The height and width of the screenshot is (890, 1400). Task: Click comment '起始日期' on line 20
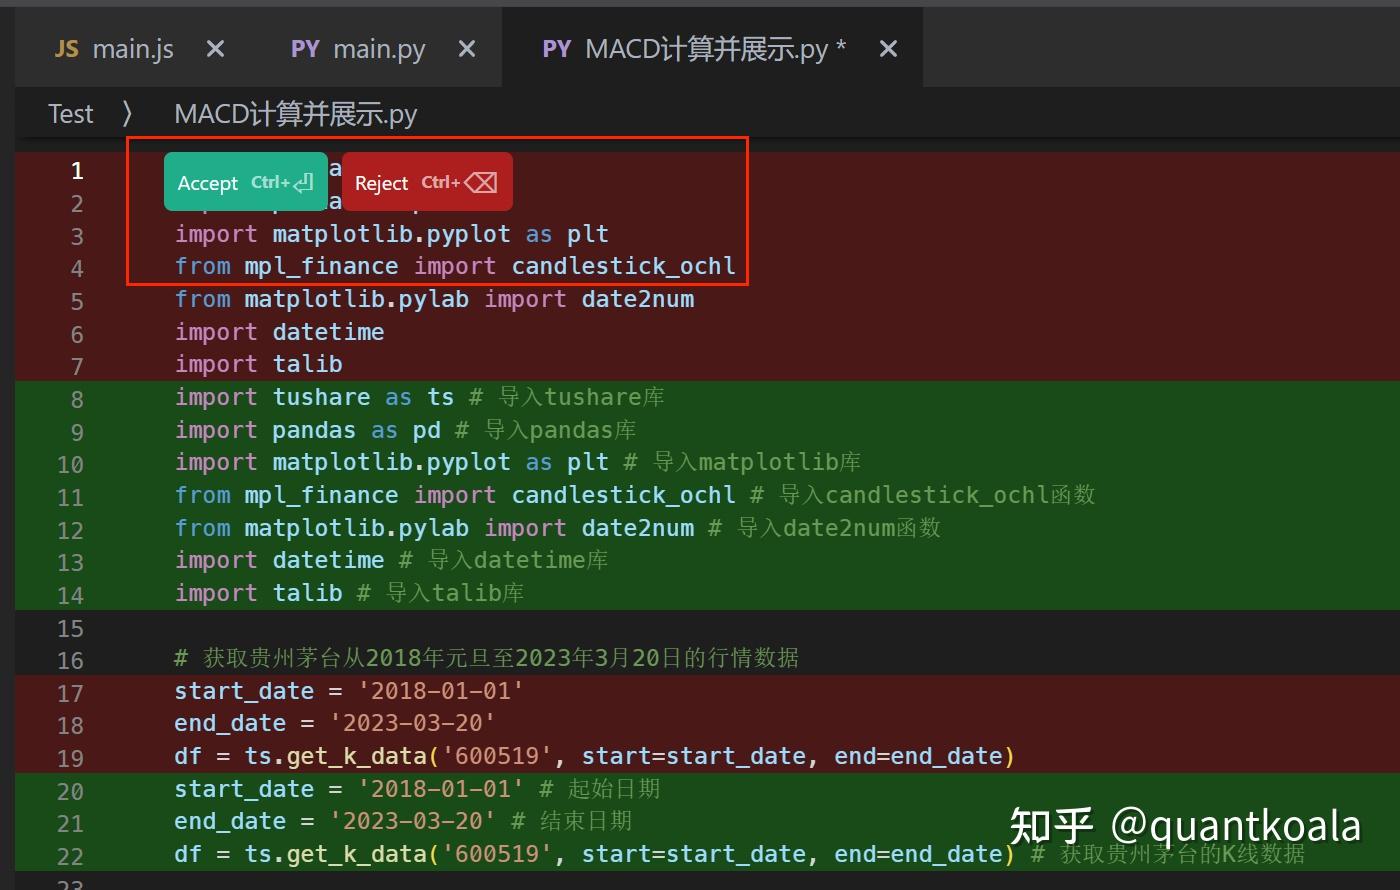click(614, 789)
